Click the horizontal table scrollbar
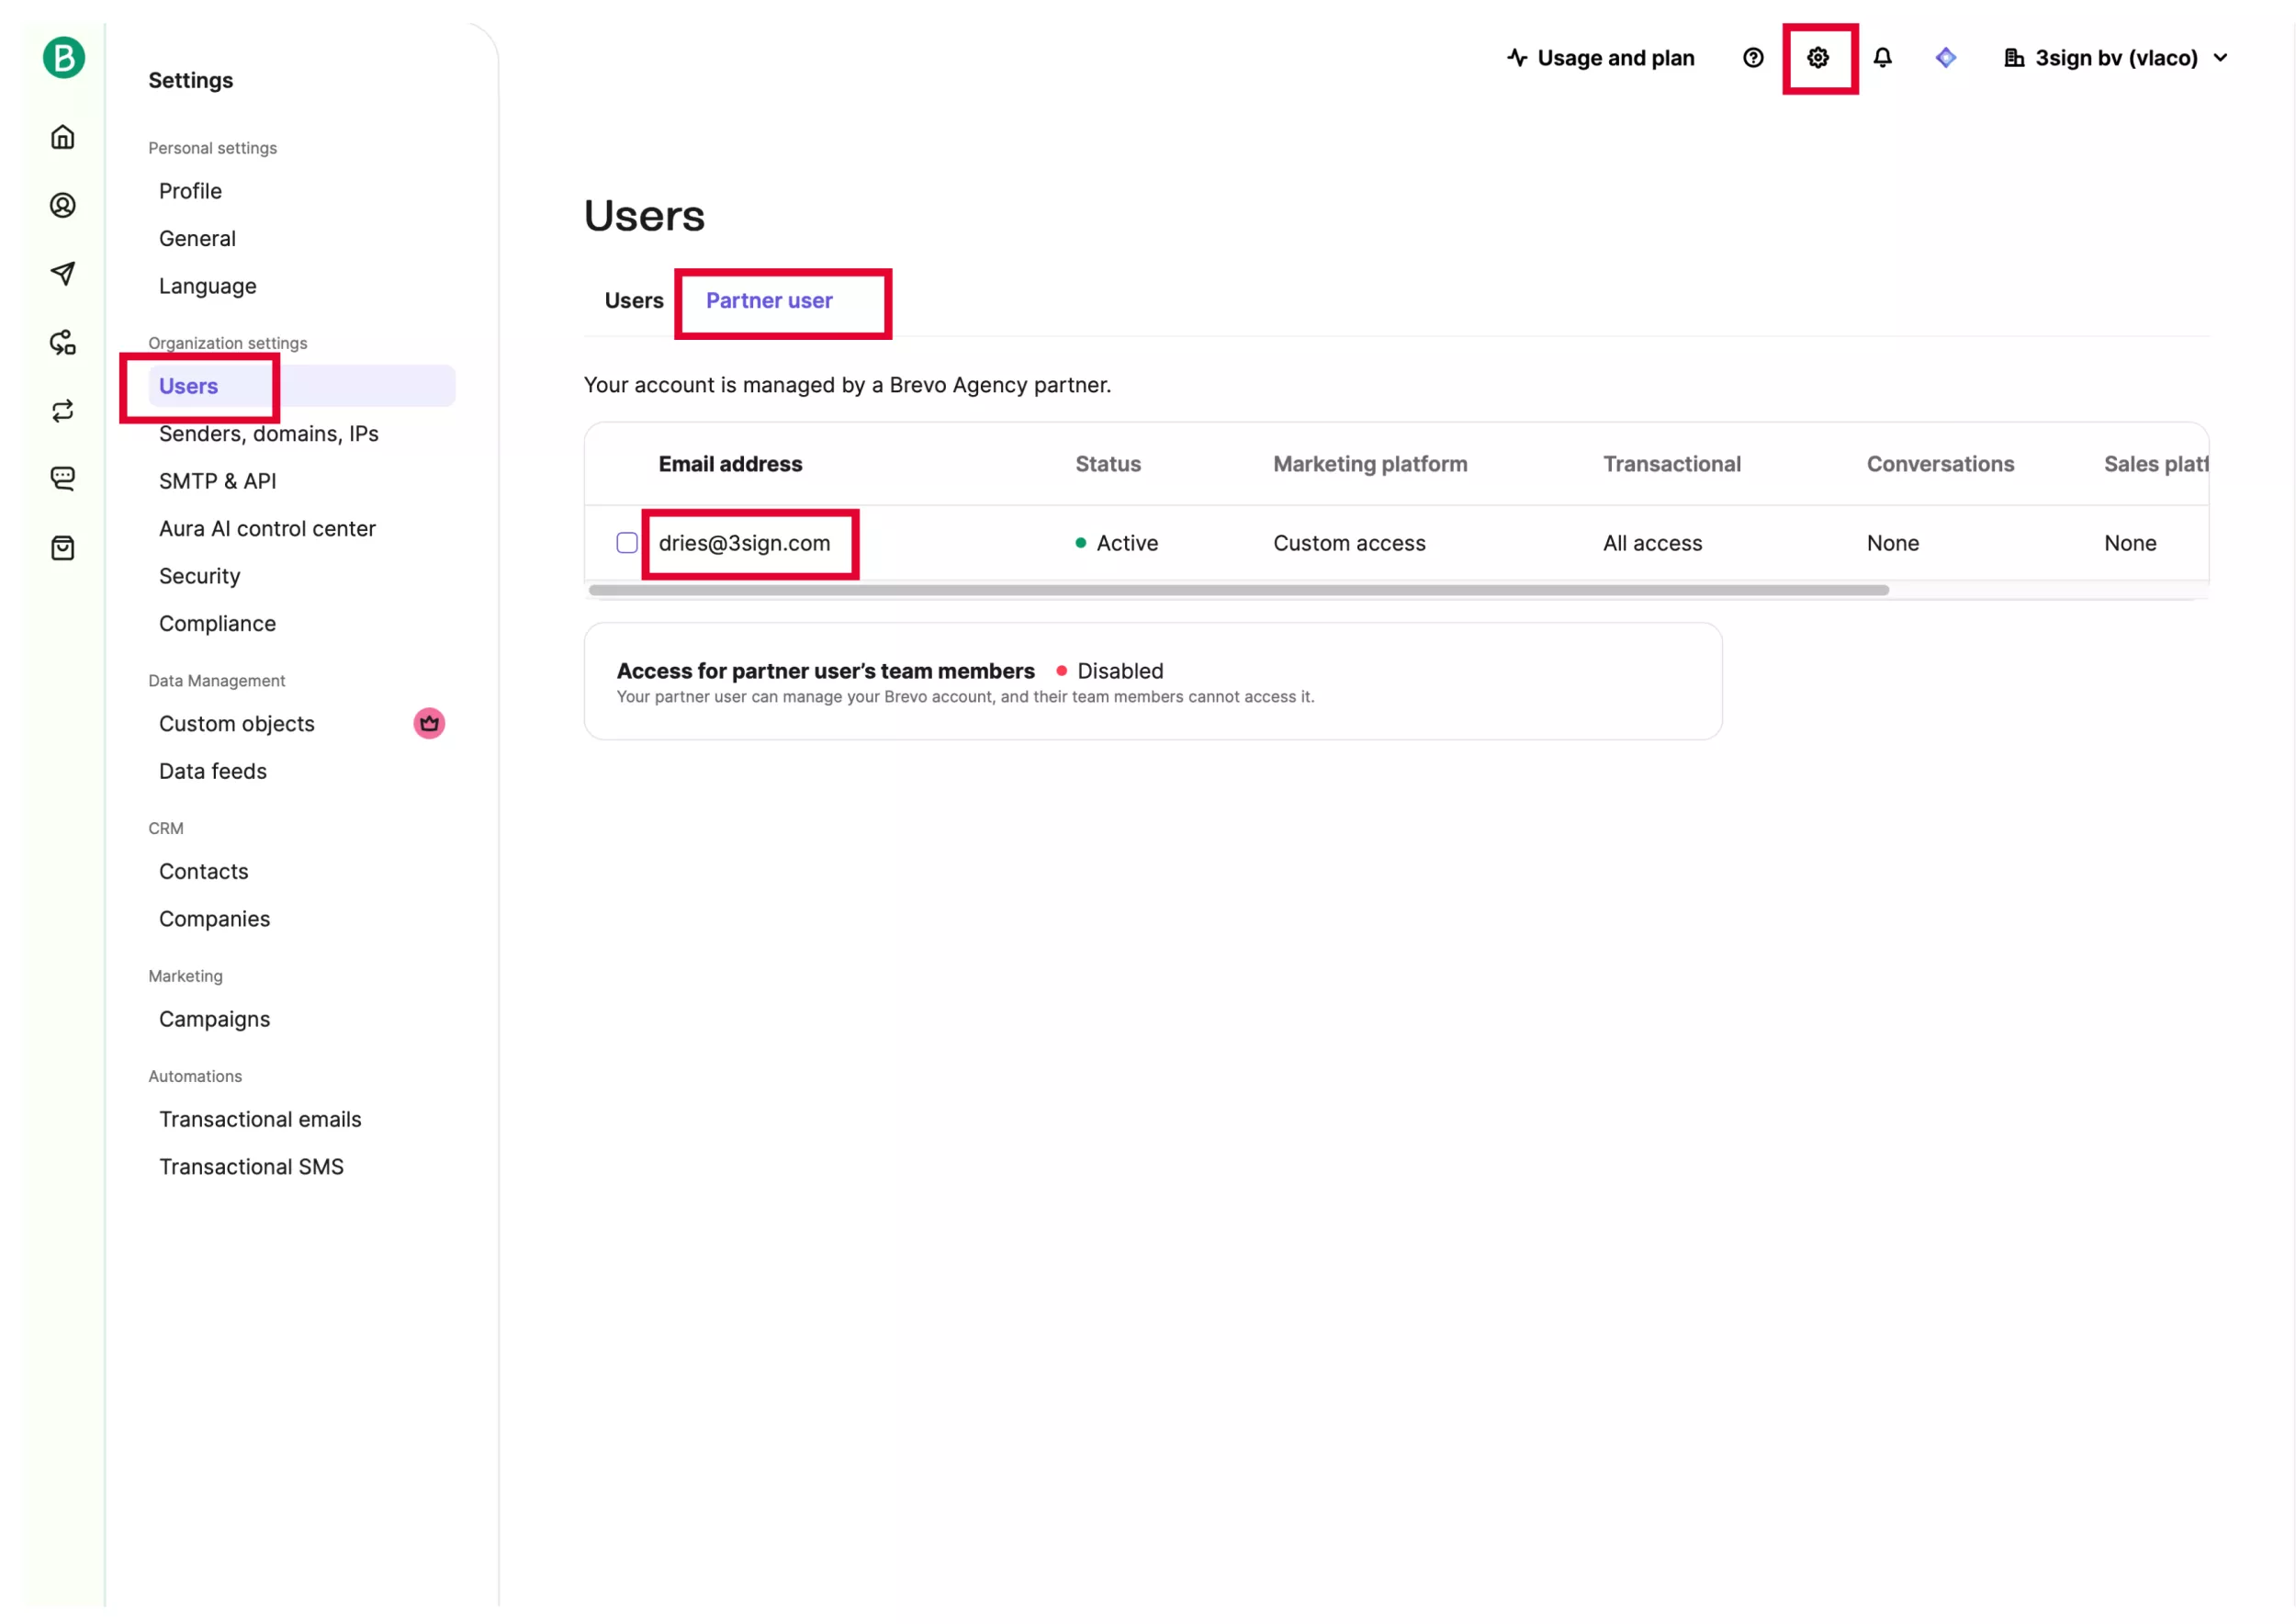The image size is (2296, 1624). (1238, 591)
